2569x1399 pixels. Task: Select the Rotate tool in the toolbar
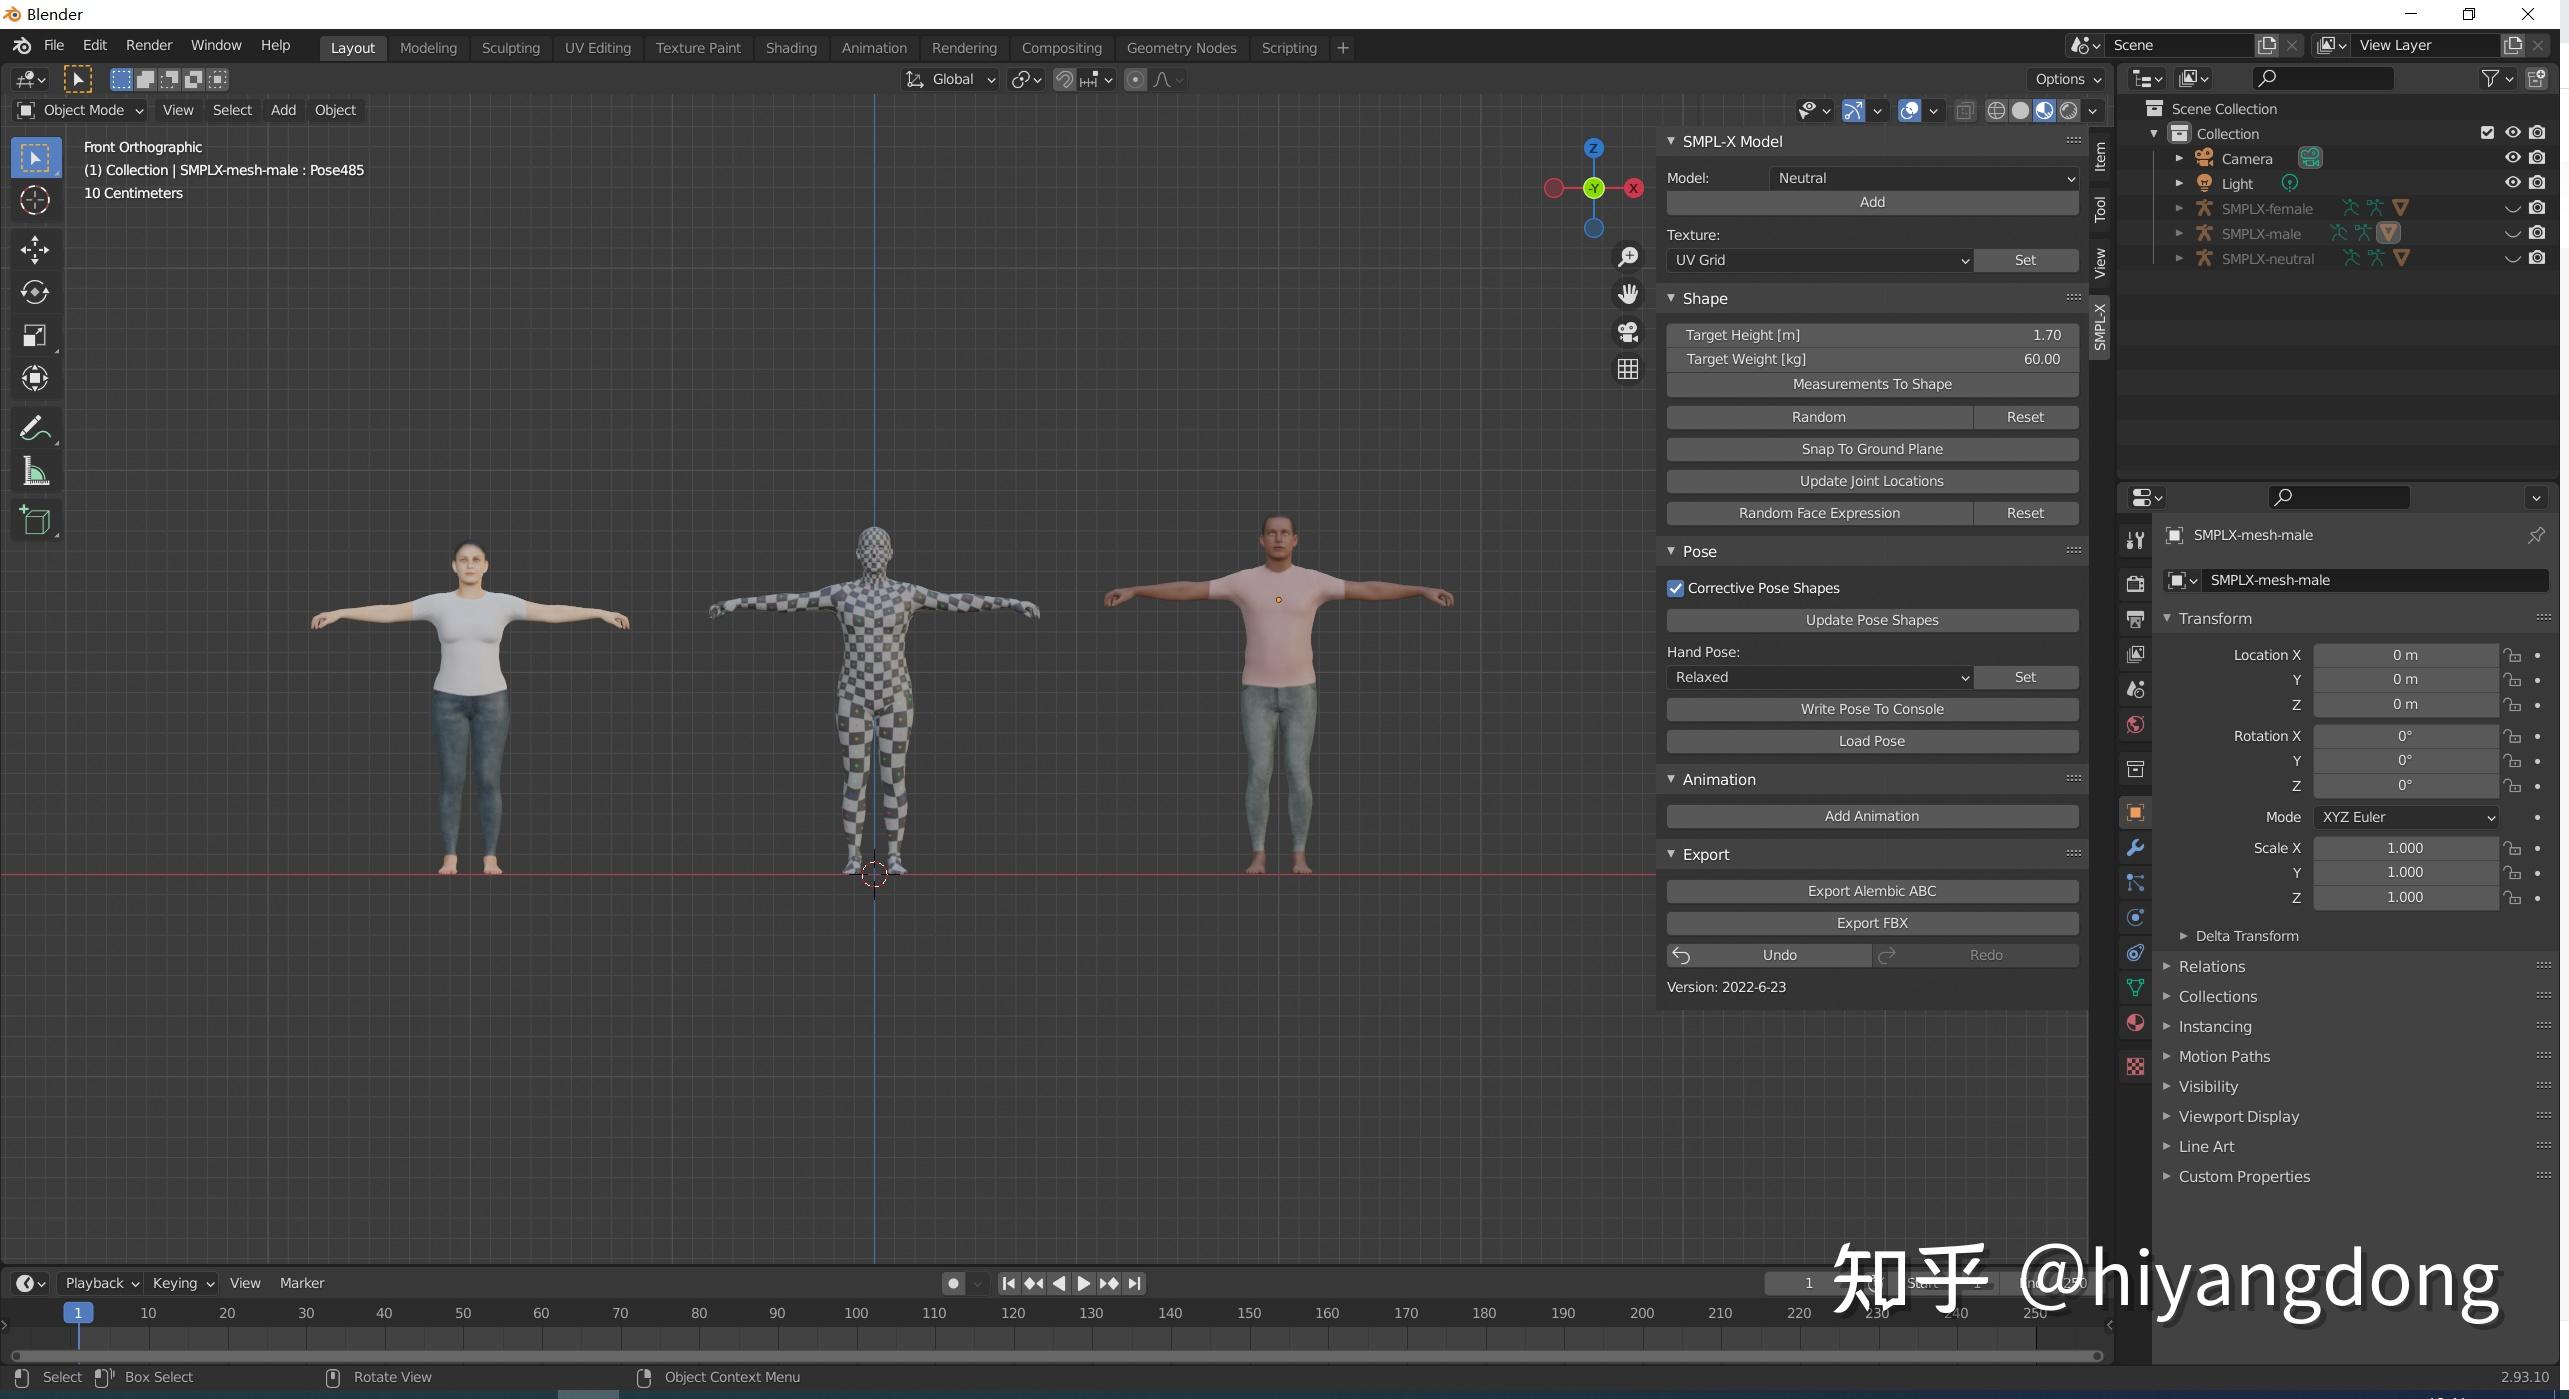pos(35,292)
